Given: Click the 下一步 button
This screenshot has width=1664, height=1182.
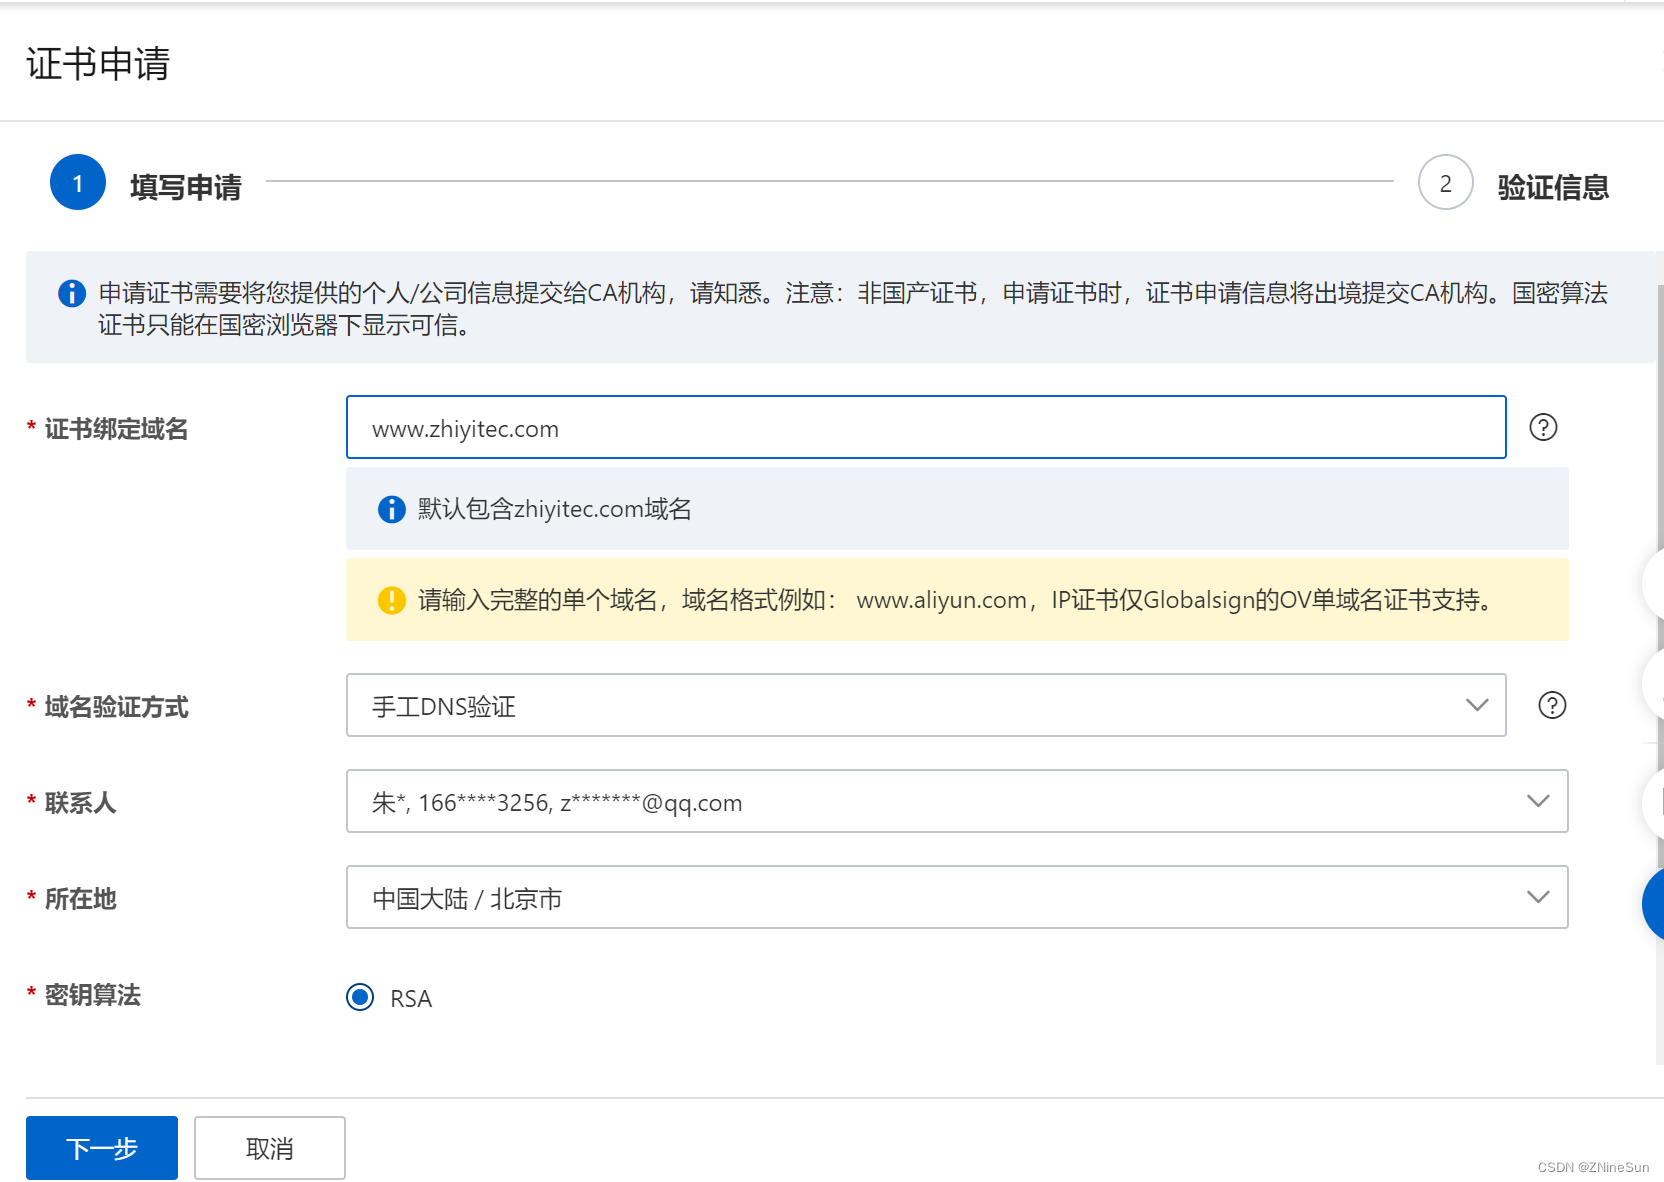Looking at the screenshot, I should tap(102, 1148).
